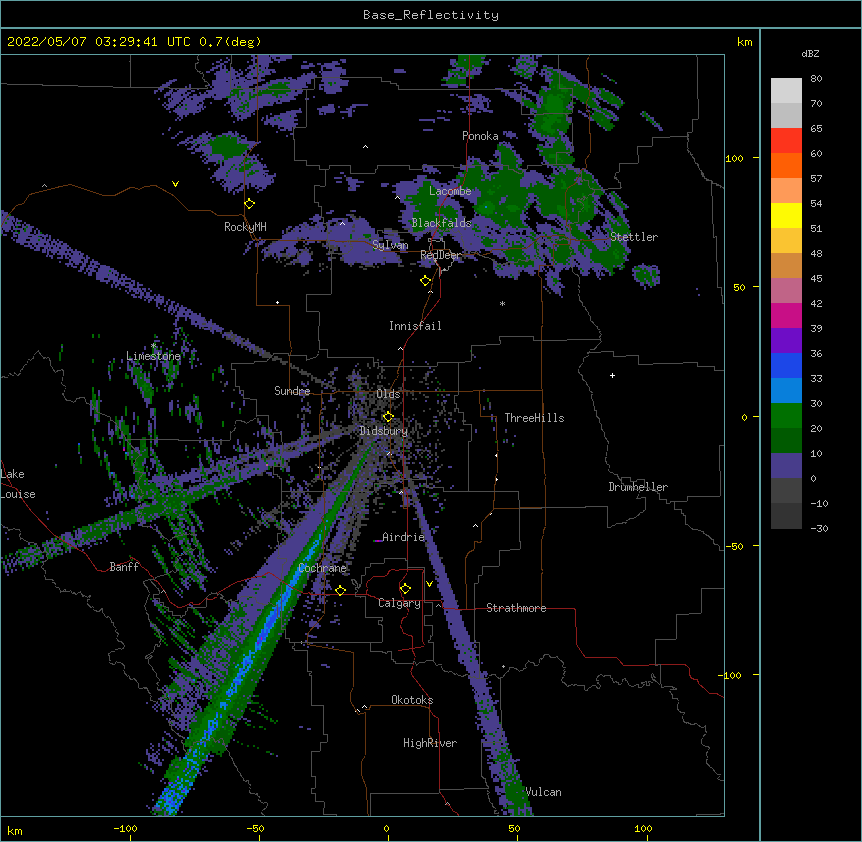
Task: Click the yellow diamond marker south of RedDeer
Action: point(426,281)
